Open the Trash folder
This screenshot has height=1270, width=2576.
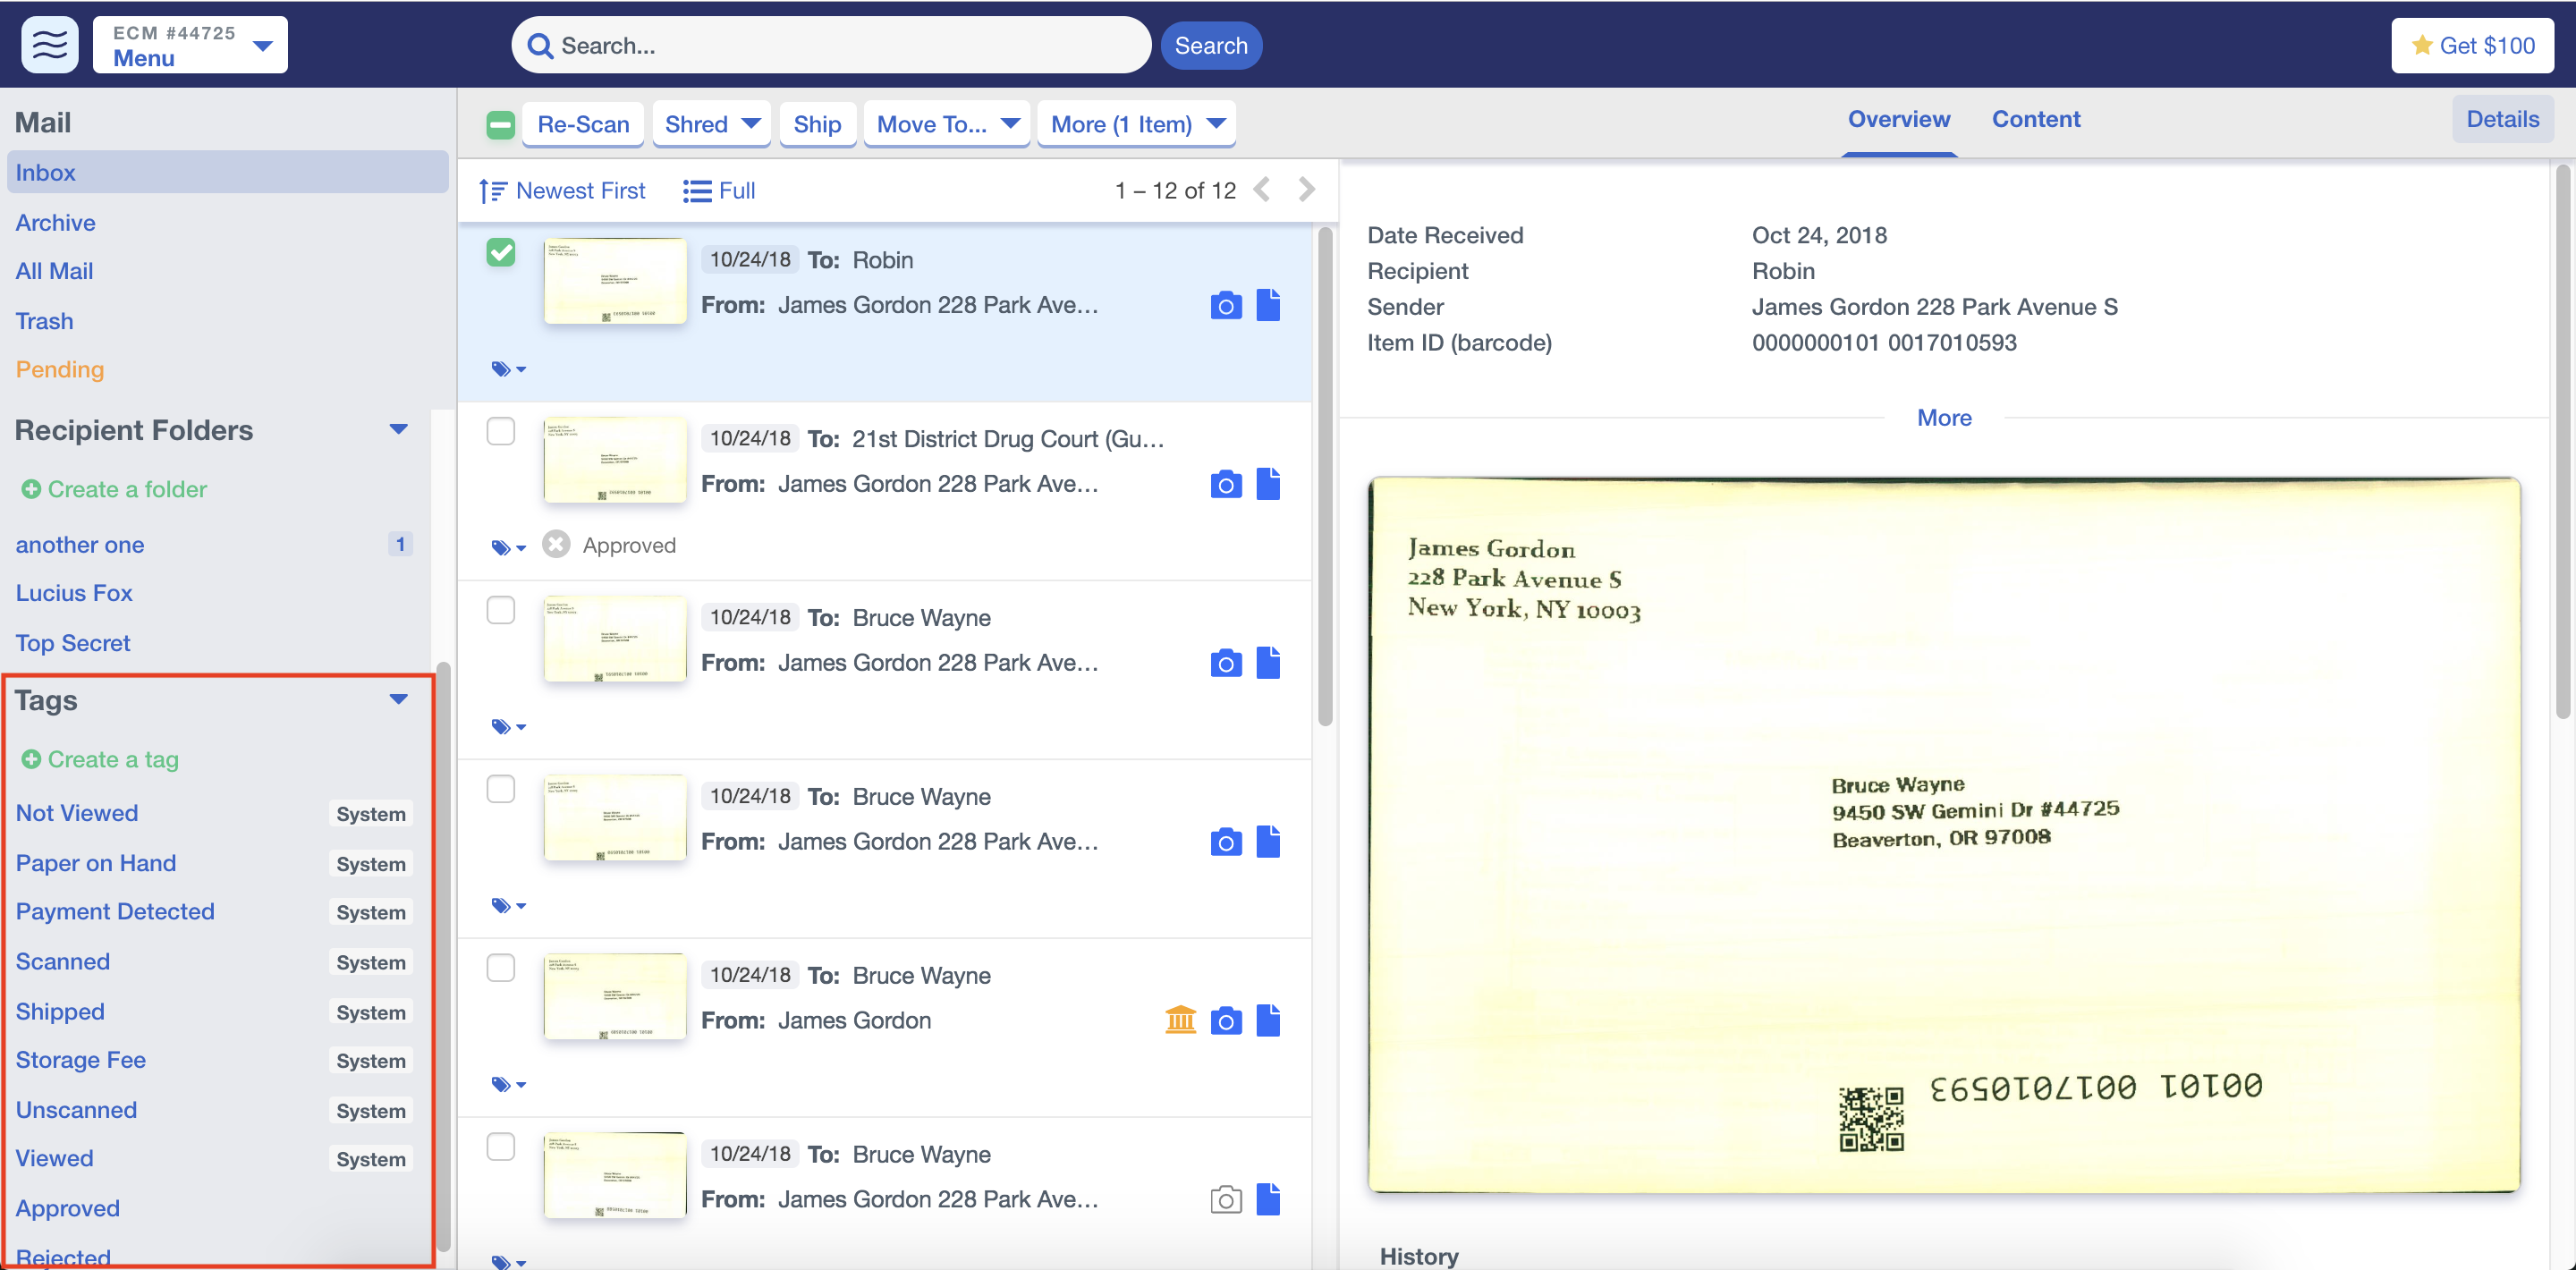tap(44, 321)
